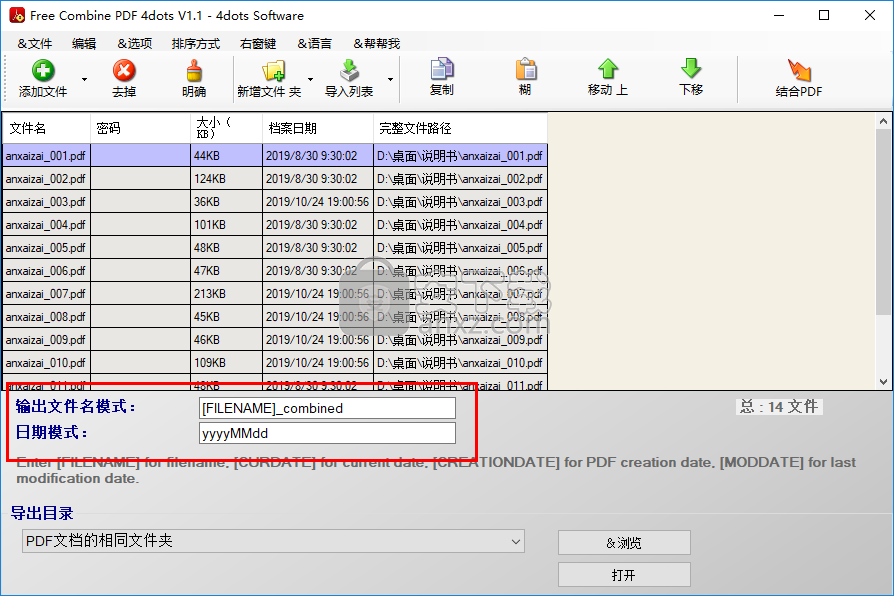Close the Free Combine PDF window

pyautogui.click(x=869, y=15)
